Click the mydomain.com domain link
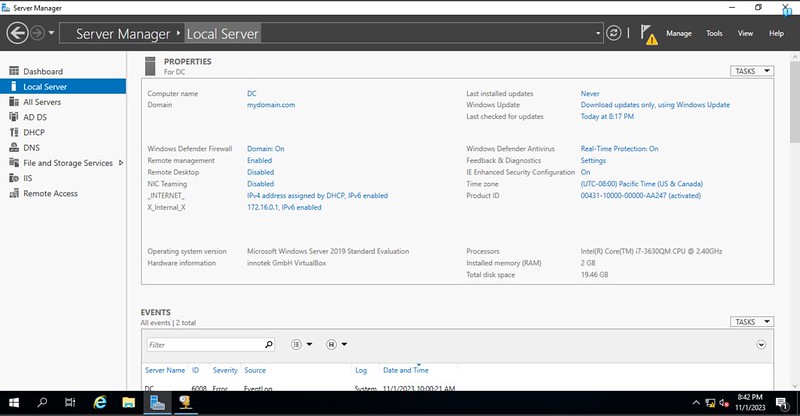800x416 pixels. [271, 105]
